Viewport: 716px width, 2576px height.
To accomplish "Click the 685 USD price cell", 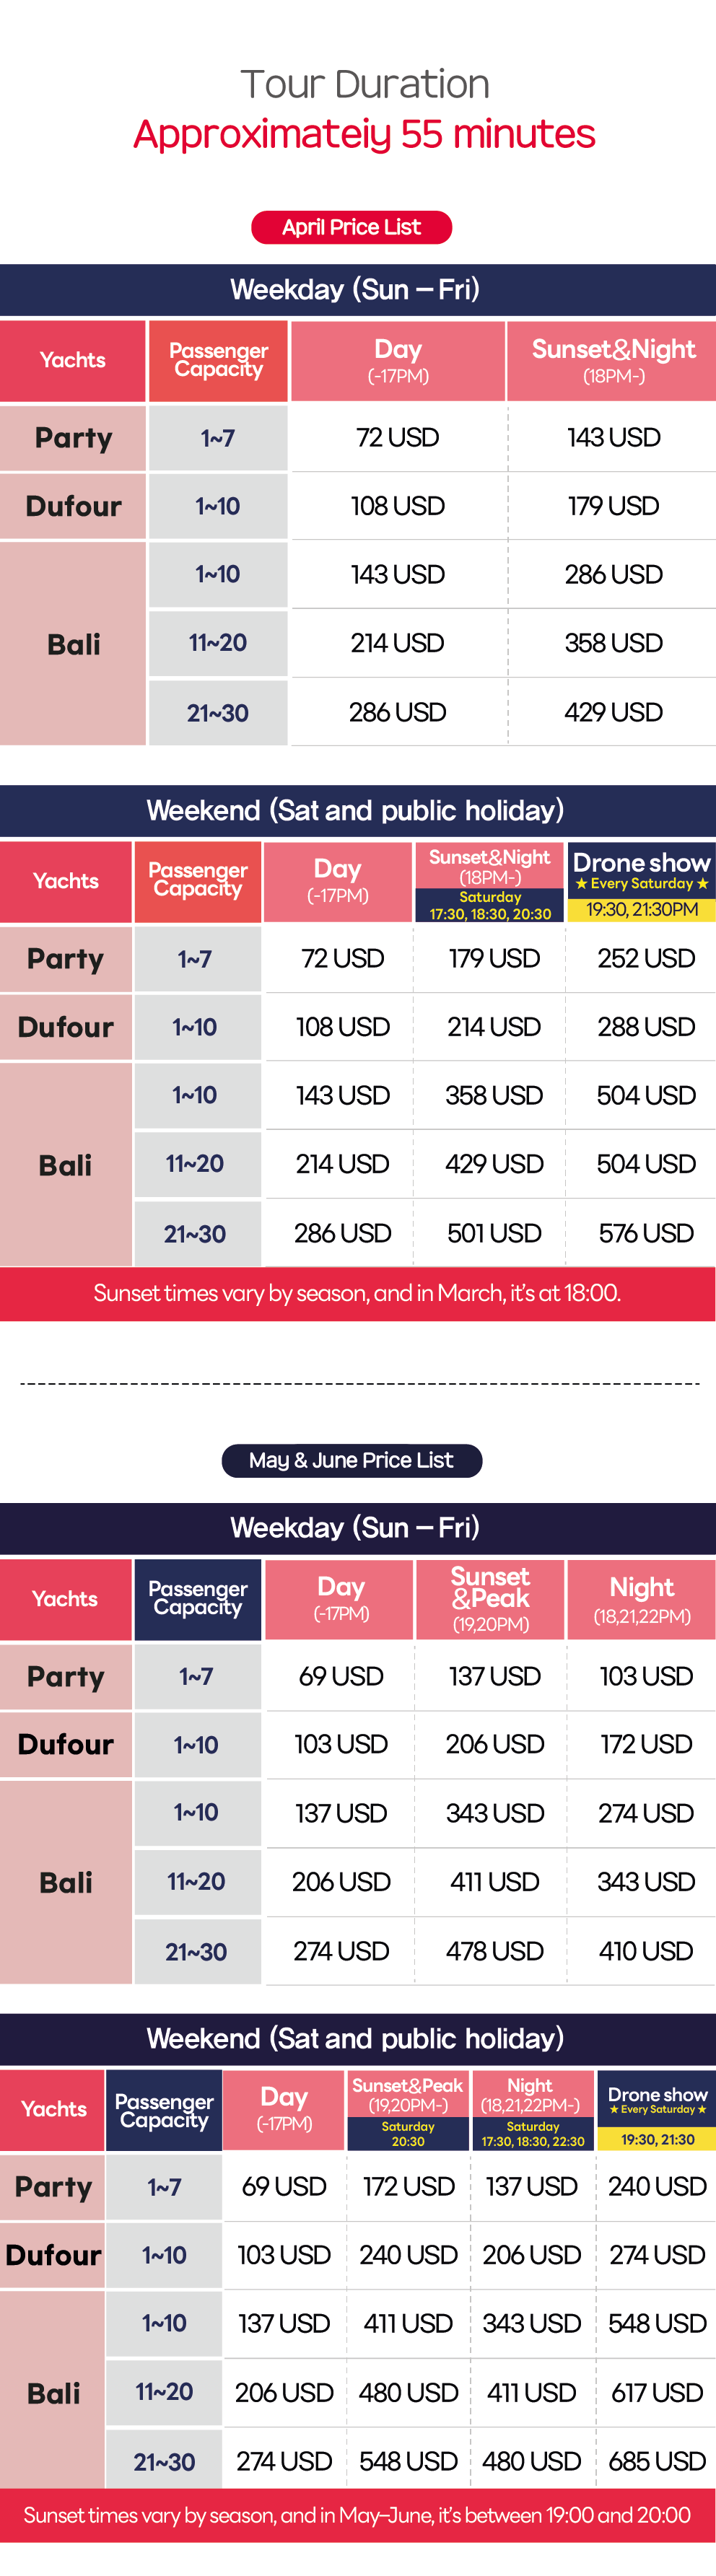I will pos(657,2461).
